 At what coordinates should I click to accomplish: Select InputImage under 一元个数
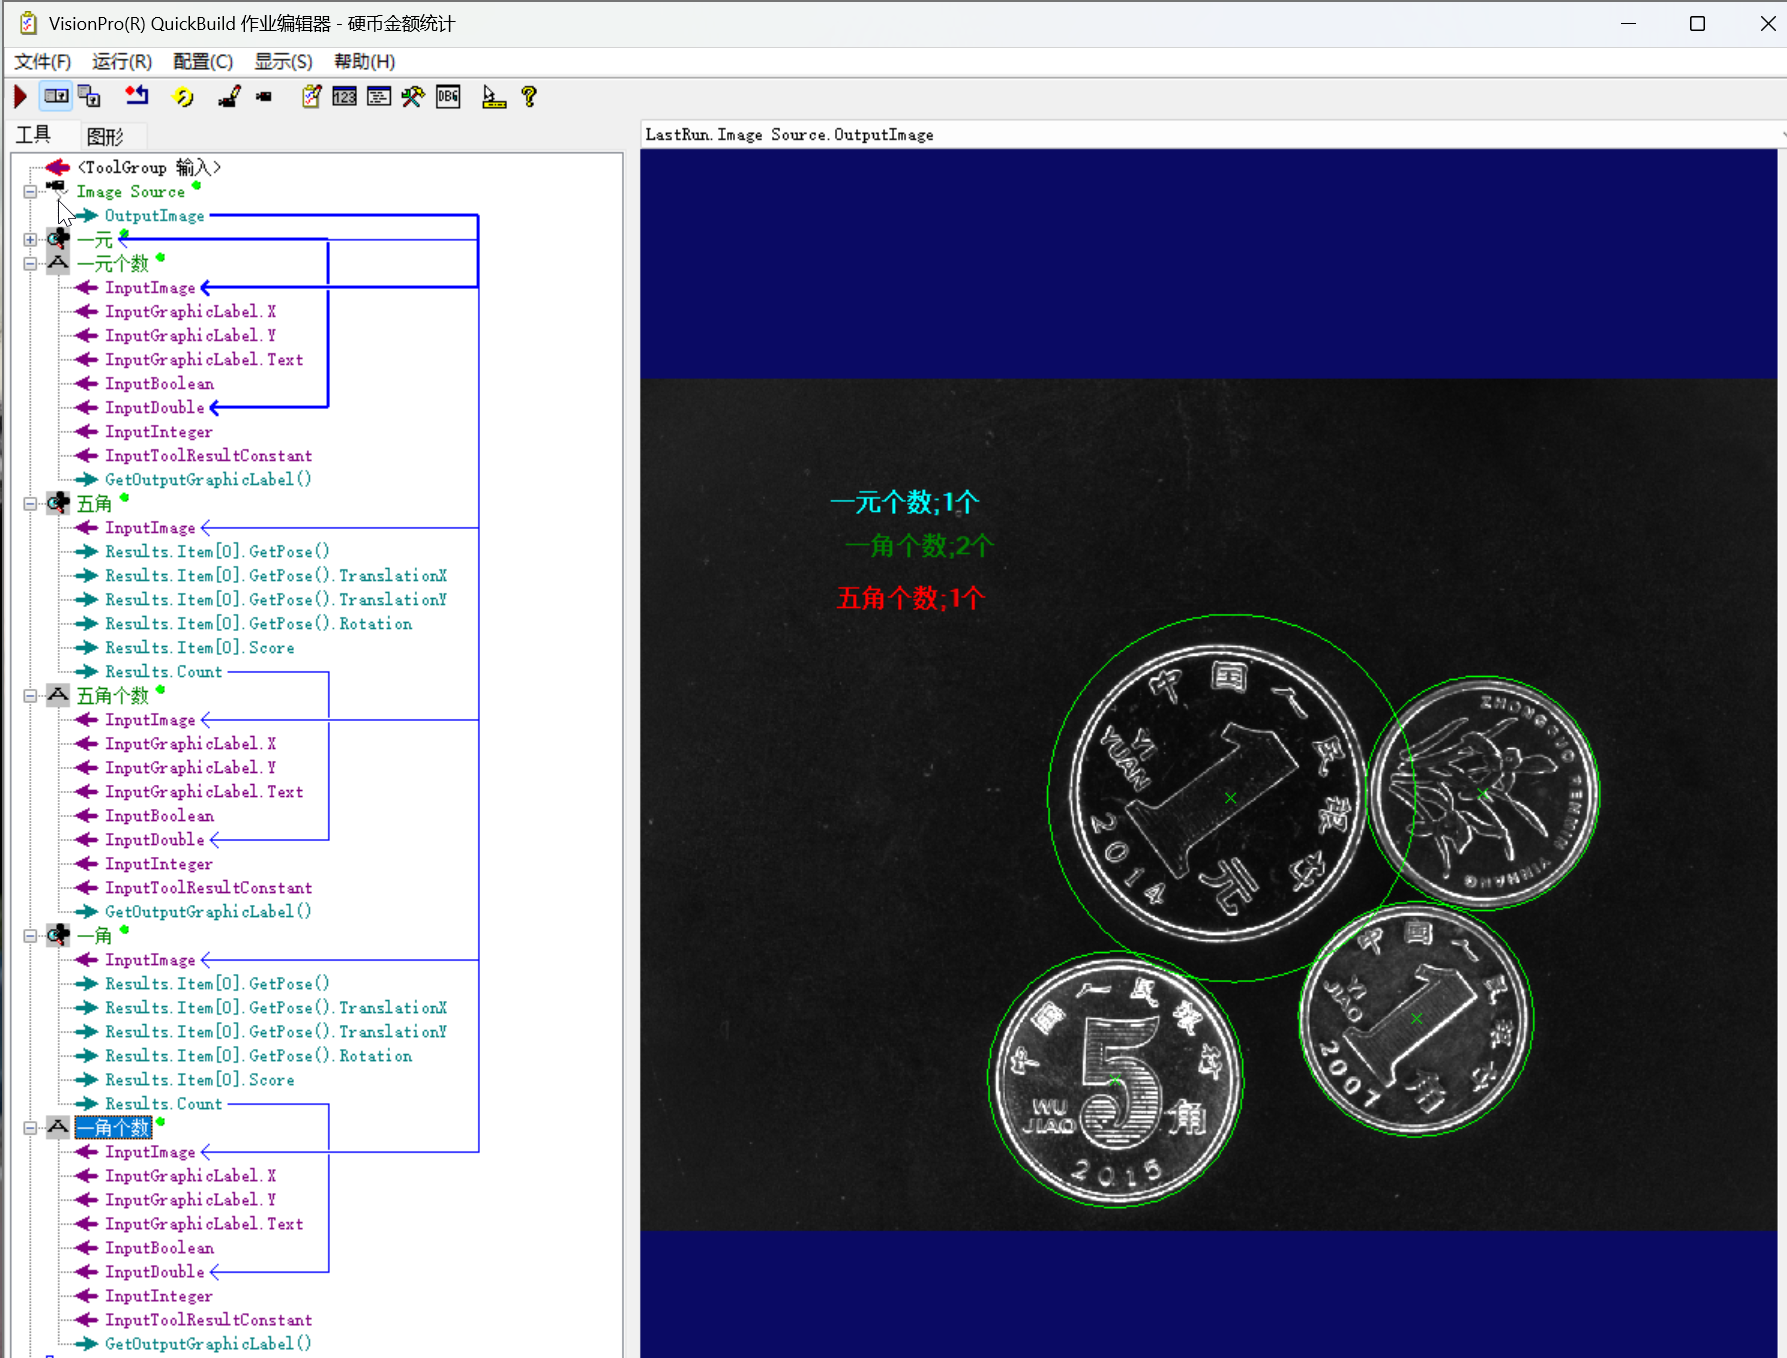[150, 288]
